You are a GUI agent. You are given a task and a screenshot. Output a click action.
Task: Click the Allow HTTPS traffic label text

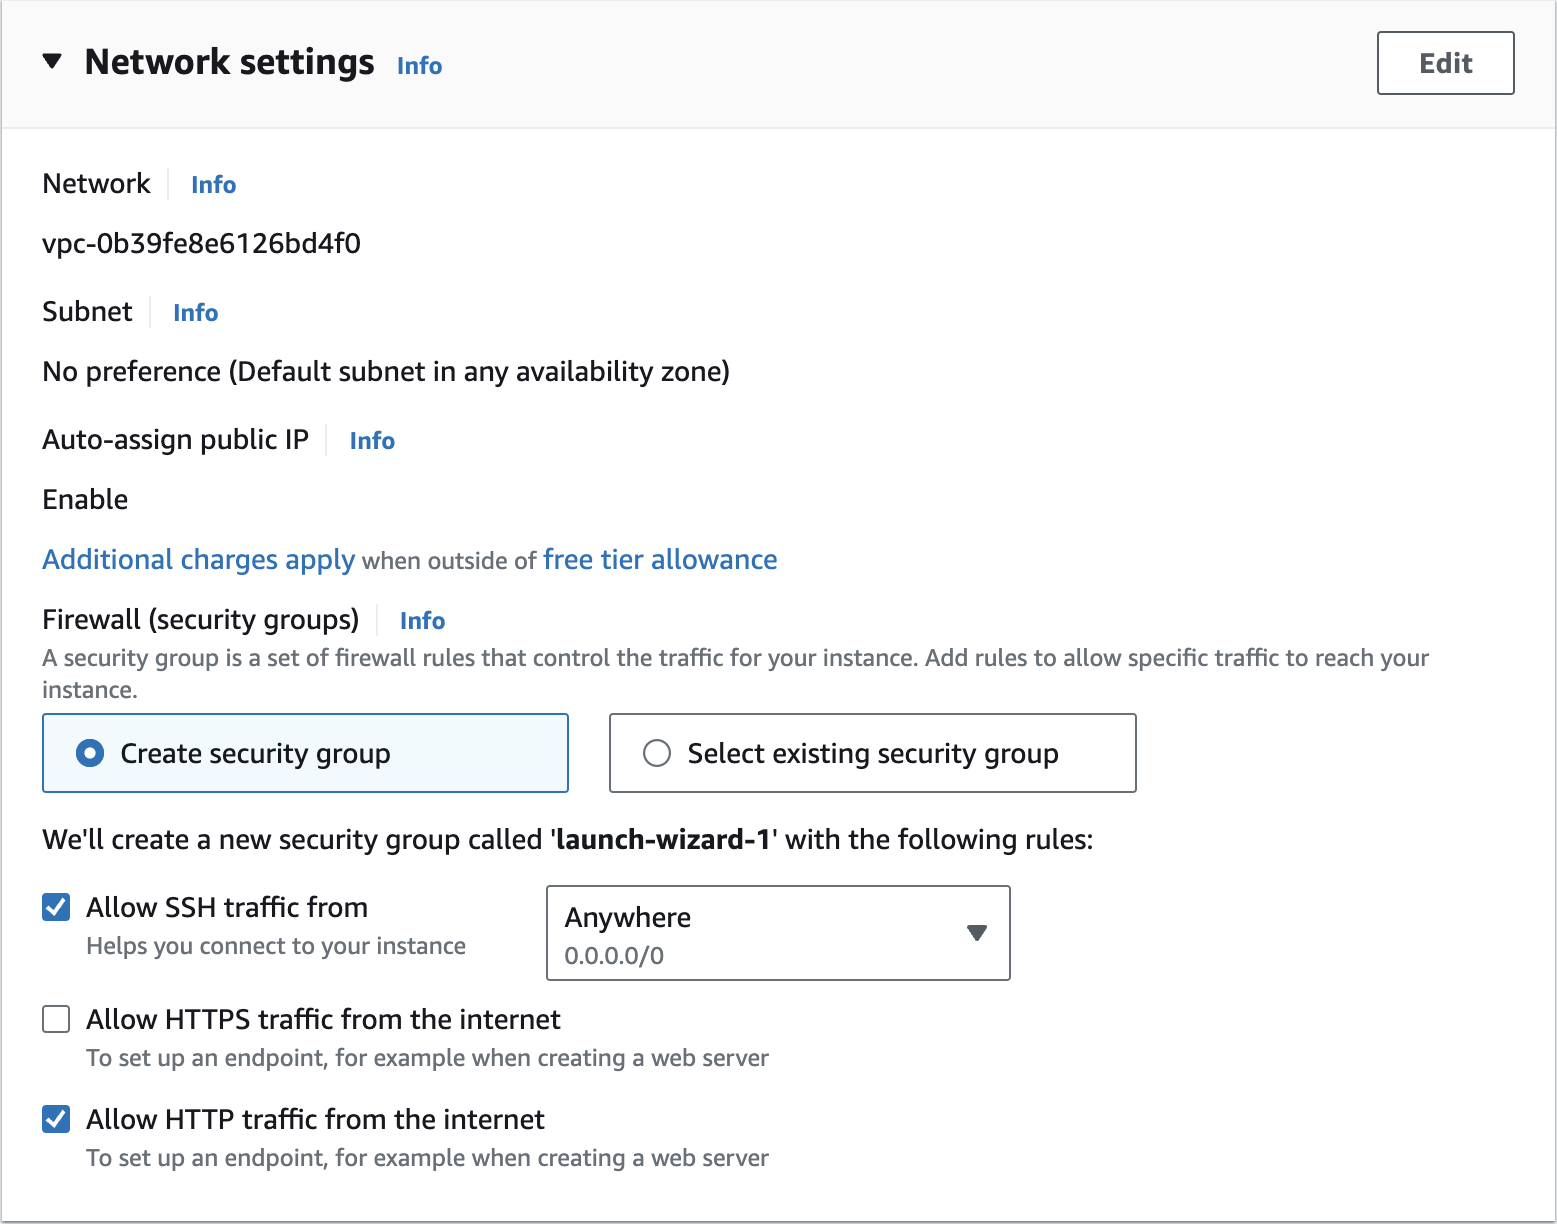pyautogui.click(x=323, y=1019)
